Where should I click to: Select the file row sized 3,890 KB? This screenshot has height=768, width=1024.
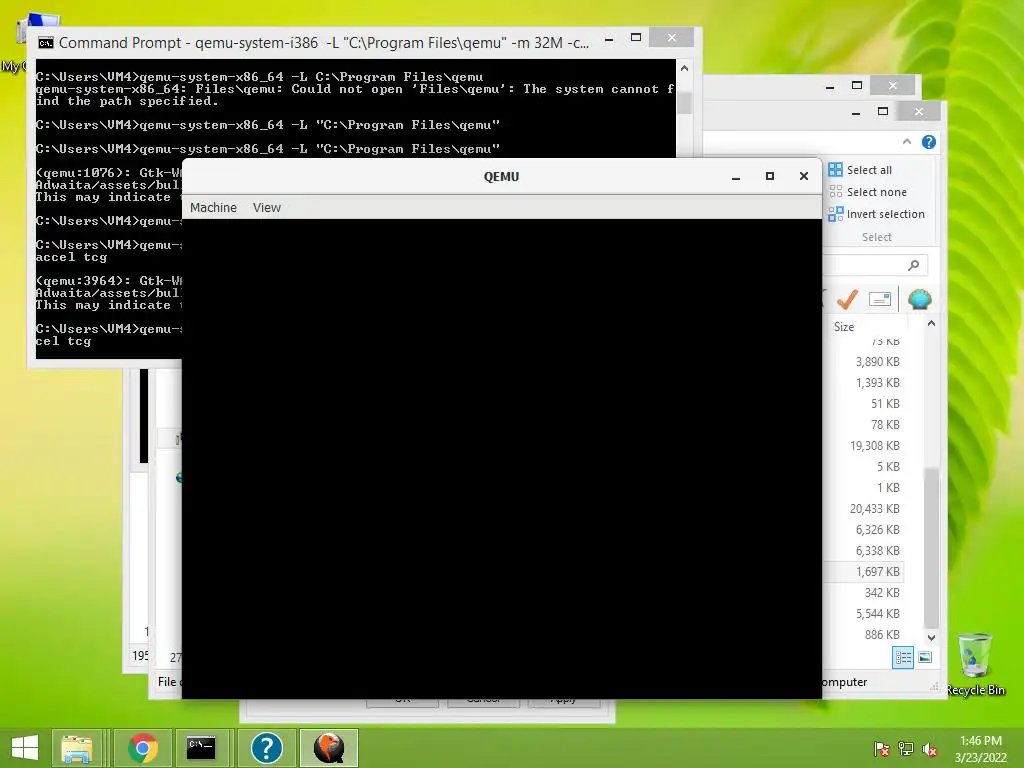pos(864,362)
